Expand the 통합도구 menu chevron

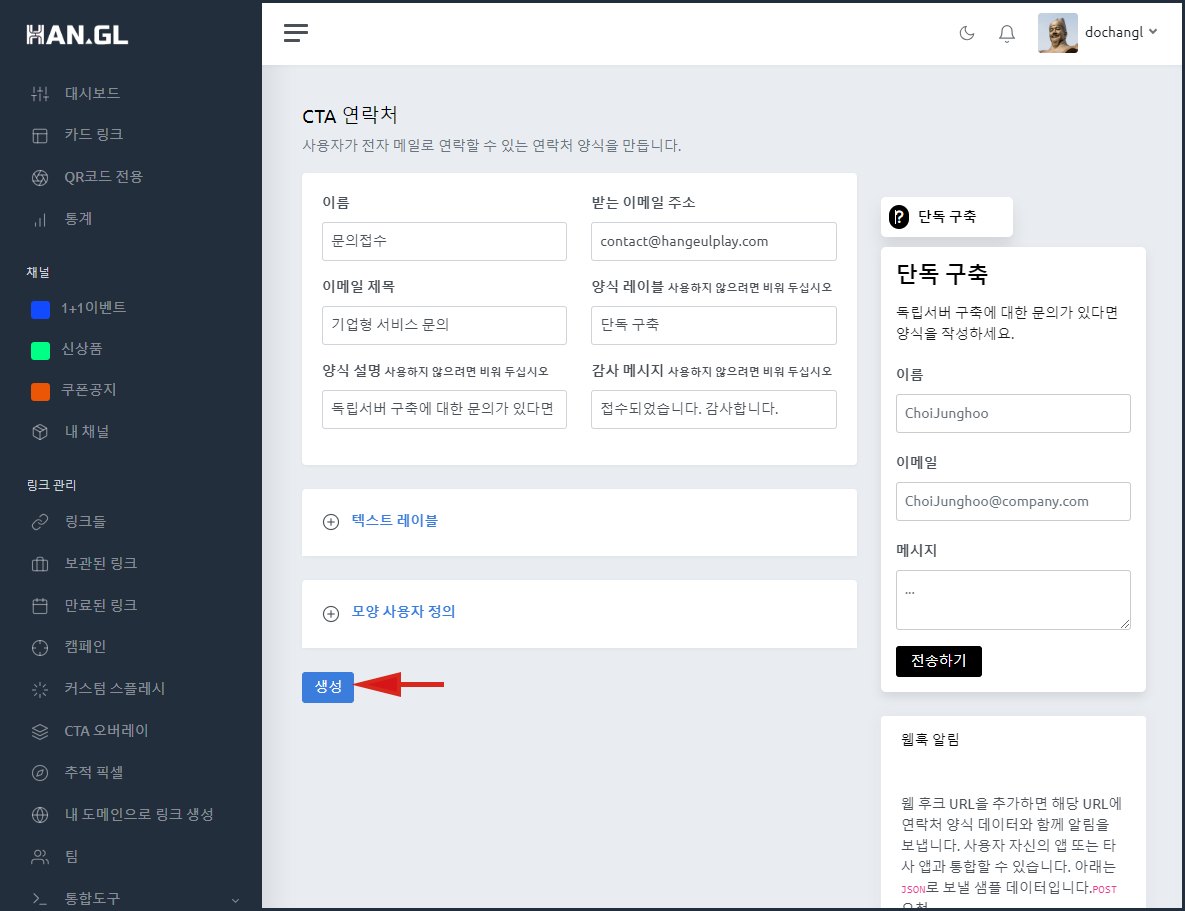235,900
